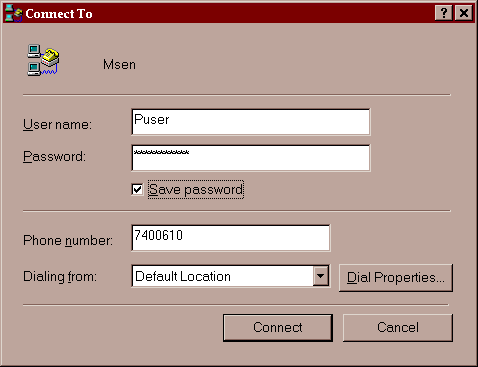The image size is (478, 367).
Task: Click the Save password label
Action: [196, 190]
